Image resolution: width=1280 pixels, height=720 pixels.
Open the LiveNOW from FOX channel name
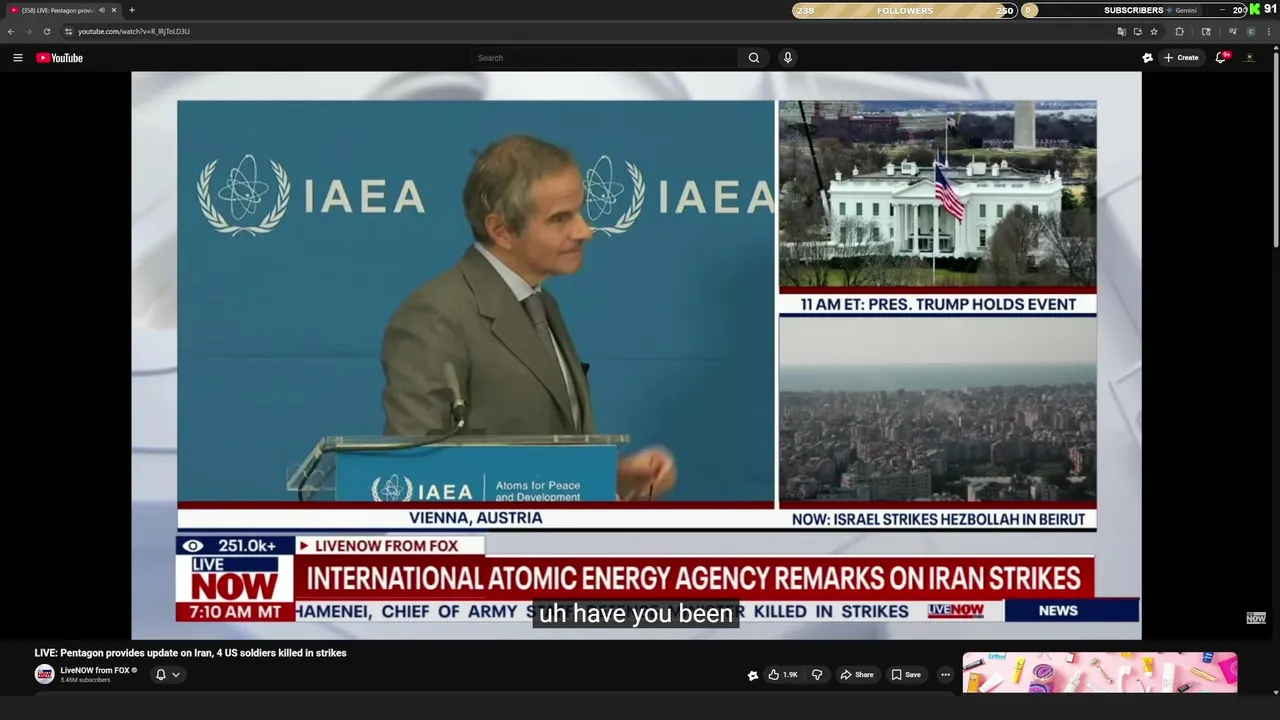coord(95,670)
